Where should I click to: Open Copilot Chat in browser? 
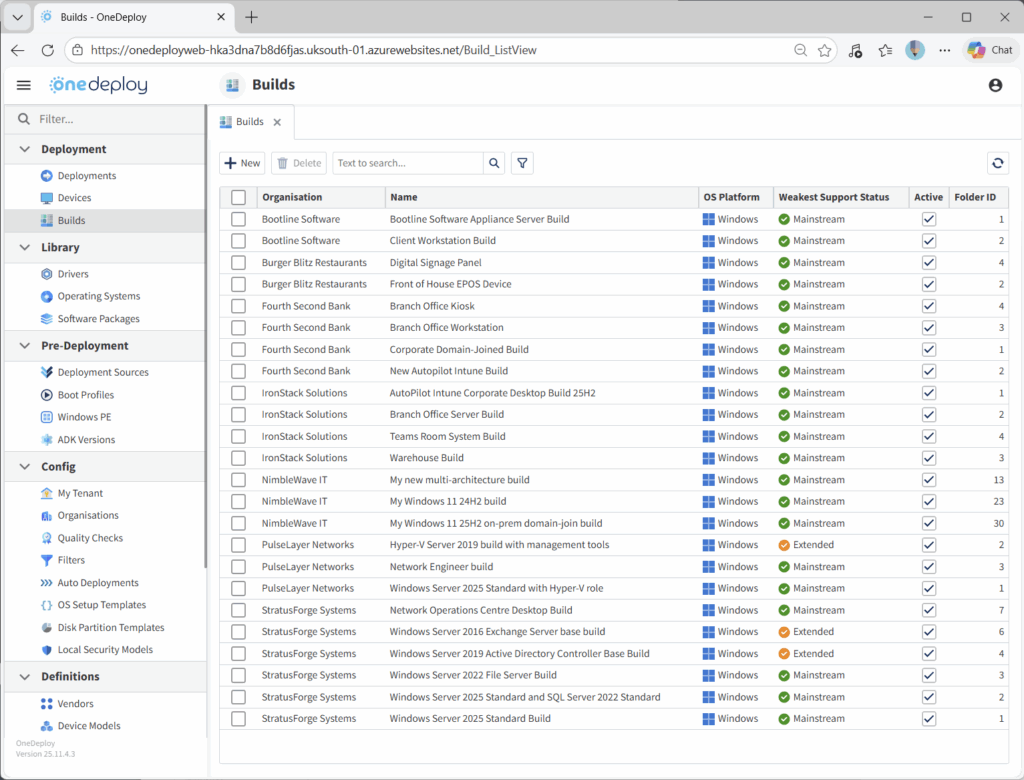click(x=990, y=50)
